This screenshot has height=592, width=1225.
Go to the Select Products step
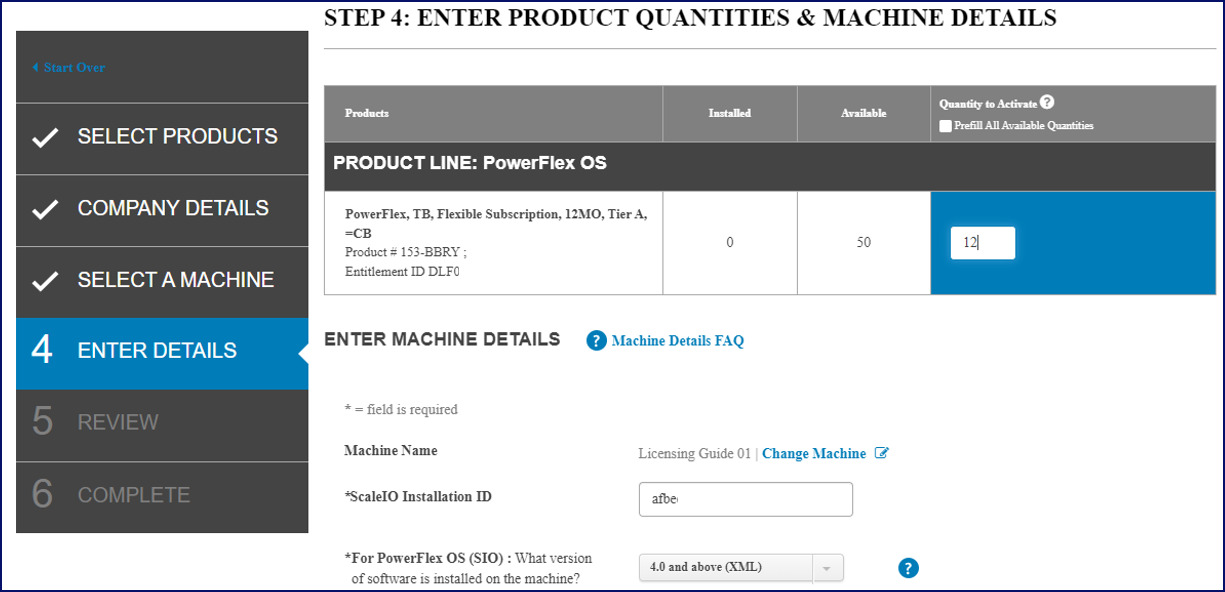tap(177, 137)
